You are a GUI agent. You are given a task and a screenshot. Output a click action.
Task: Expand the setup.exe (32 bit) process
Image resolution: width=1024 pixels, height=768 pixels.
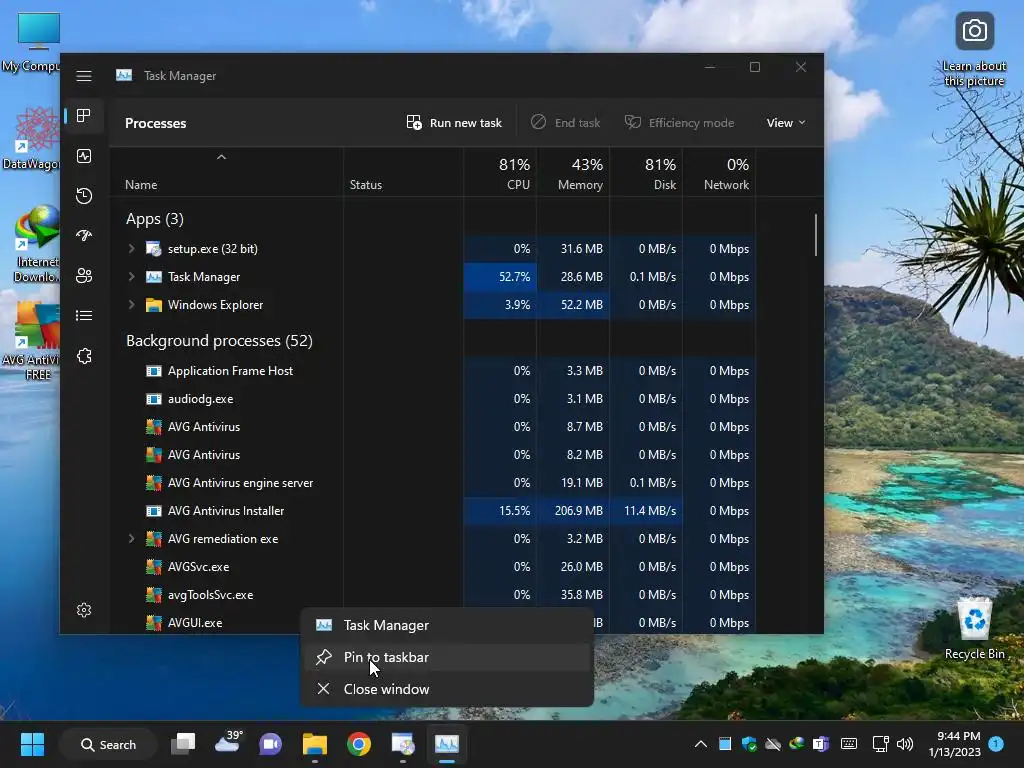[131, 249]
